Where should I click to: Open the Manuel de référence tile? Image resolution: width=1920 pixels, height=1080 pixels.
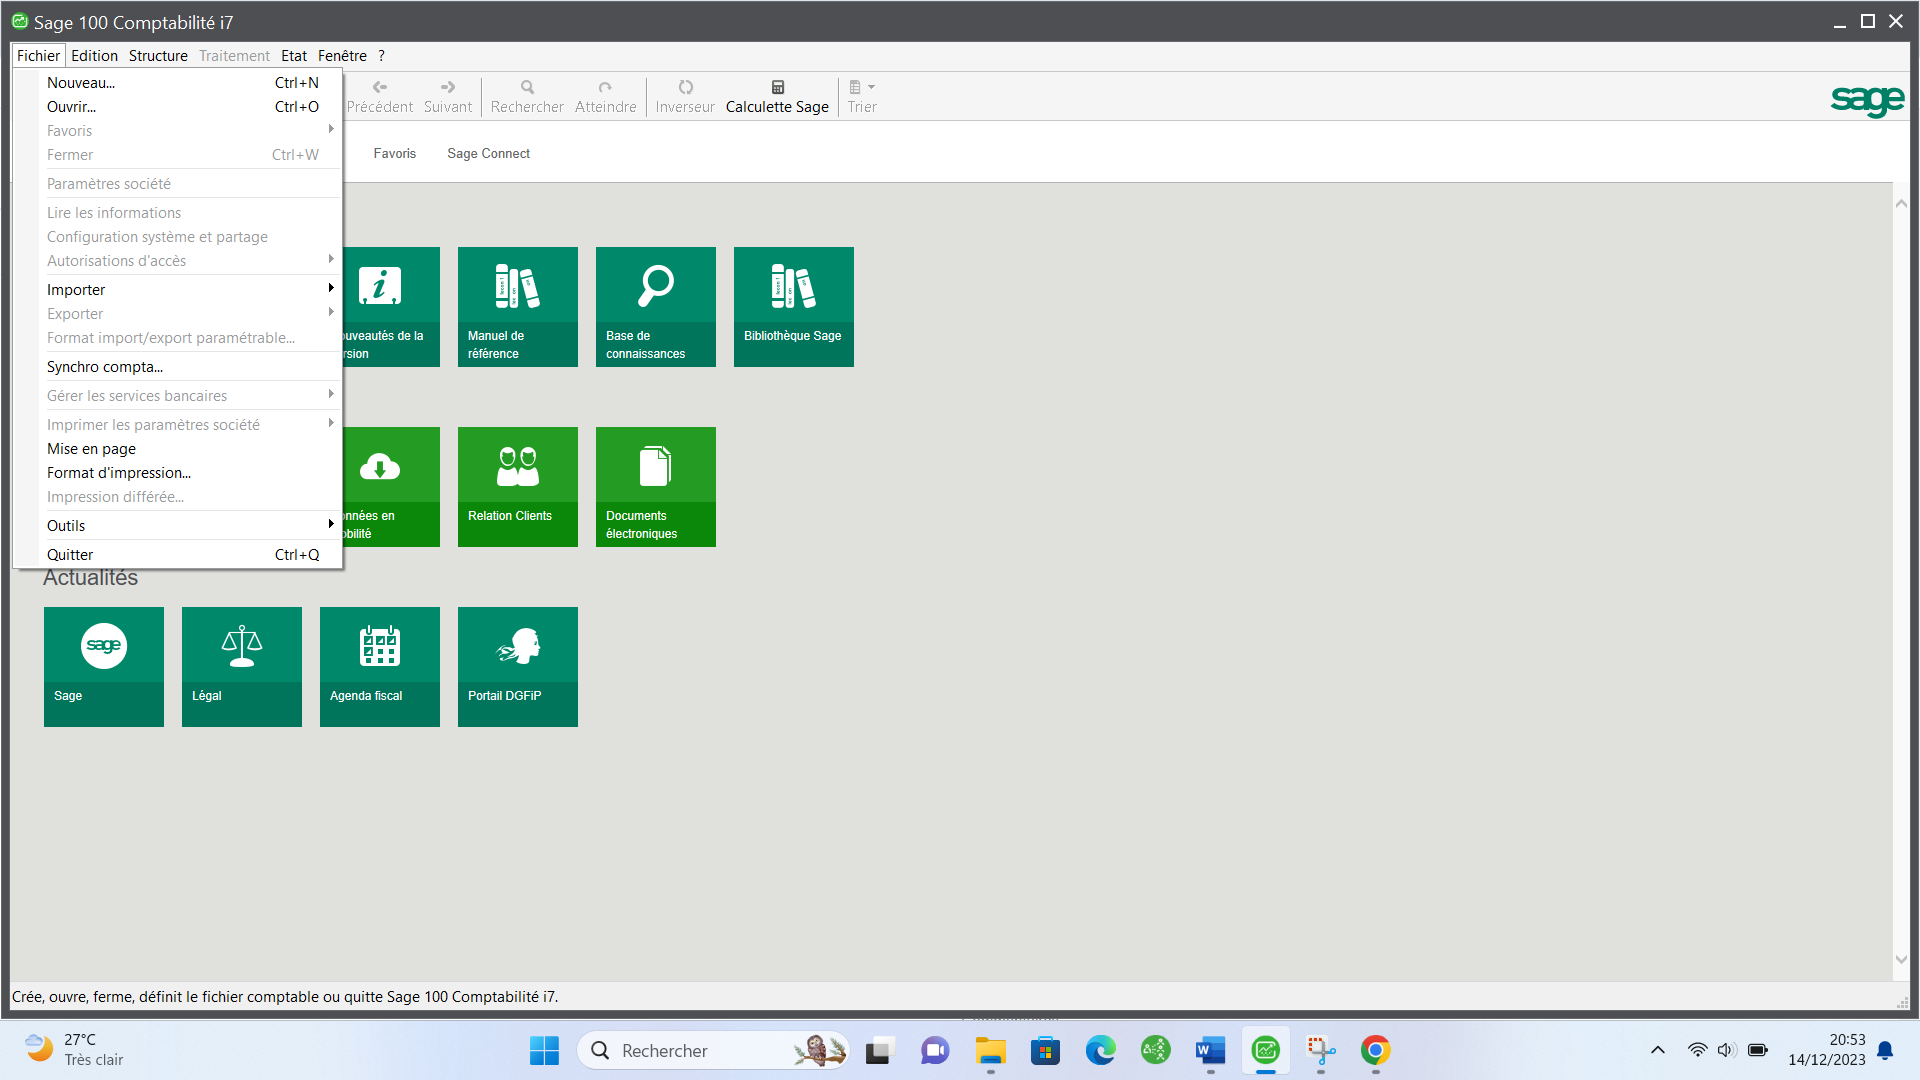[x=517, y=306]
